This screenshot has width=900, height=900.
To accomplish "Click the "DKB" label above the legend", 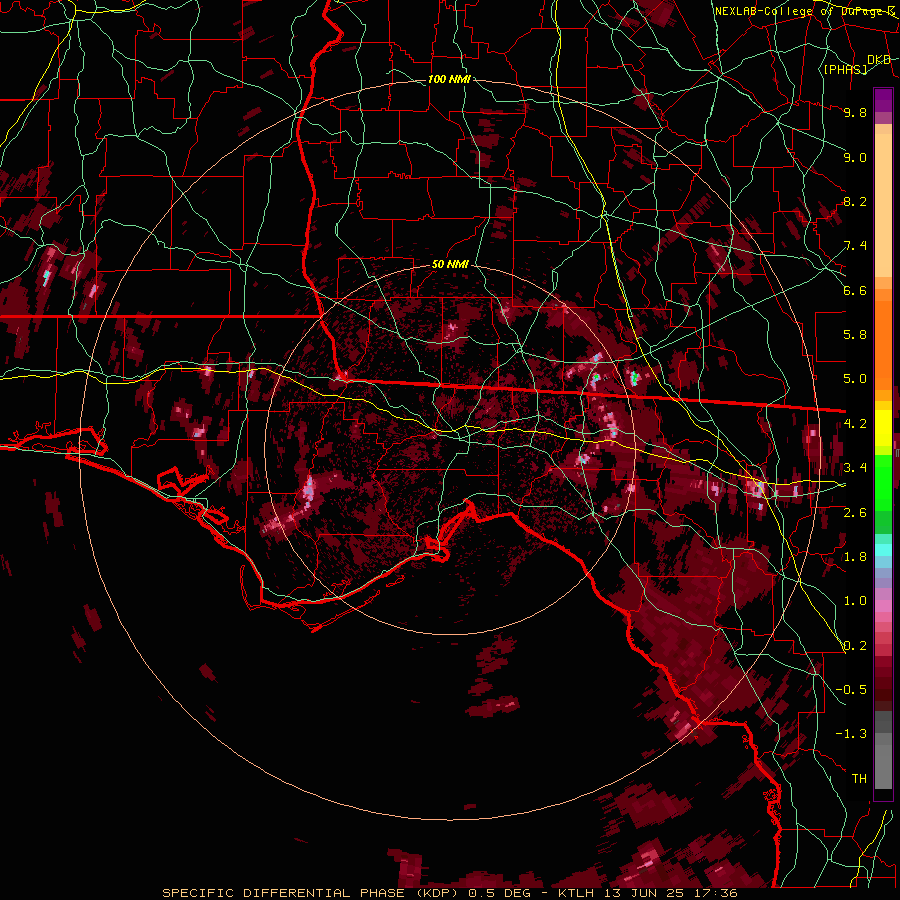I will (879, 60).
